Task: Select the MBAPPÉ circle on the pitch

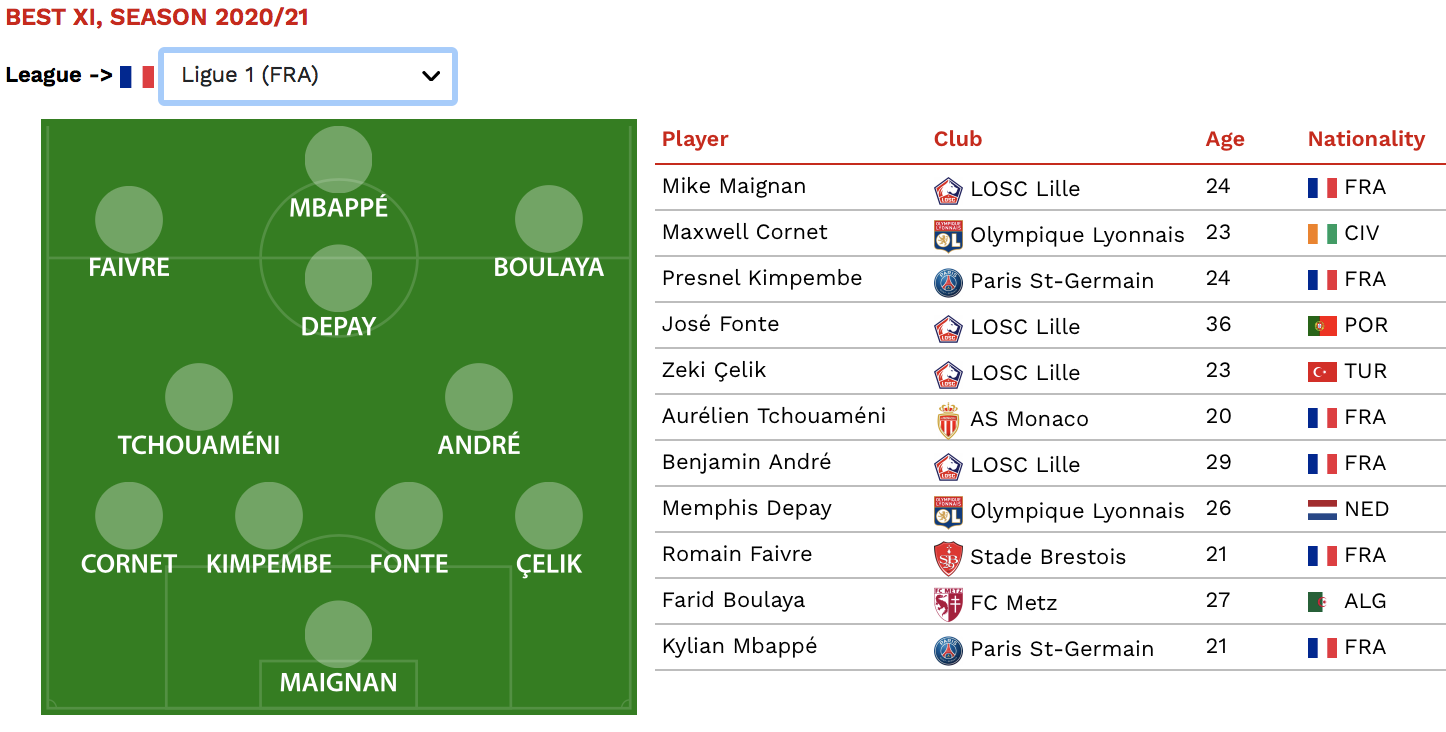Action: click(x=338, y=160)
